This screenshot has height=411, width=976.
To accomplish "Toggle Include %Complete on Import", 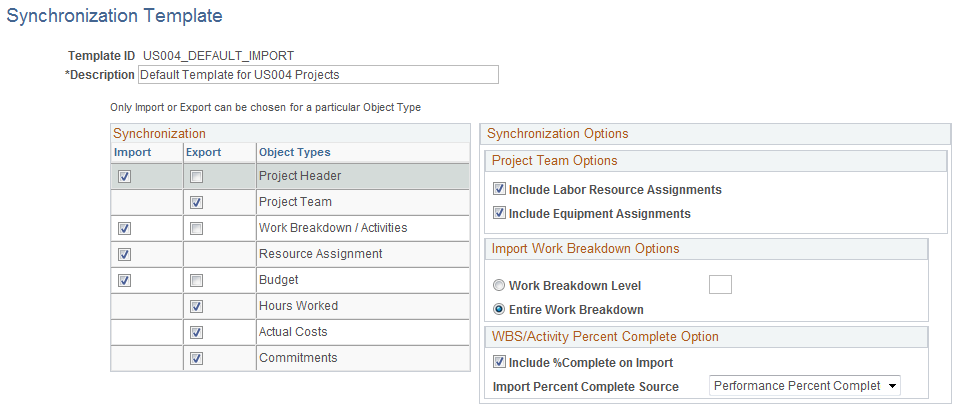I will coord(499,363).
